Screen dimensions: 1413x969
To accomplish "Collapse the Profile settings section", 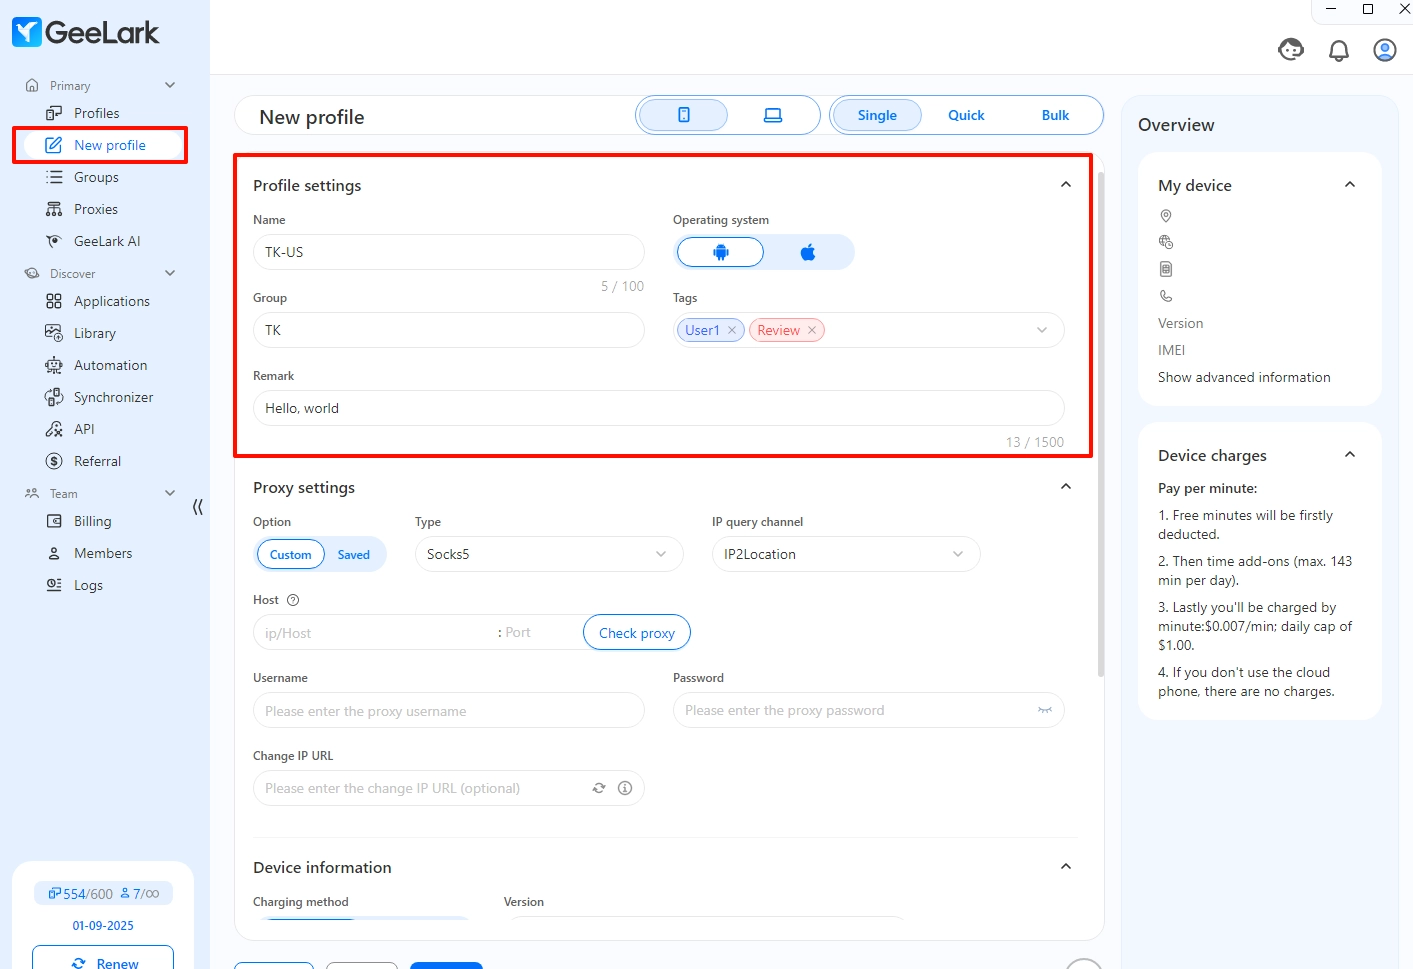I will [x=1065, y=185].
